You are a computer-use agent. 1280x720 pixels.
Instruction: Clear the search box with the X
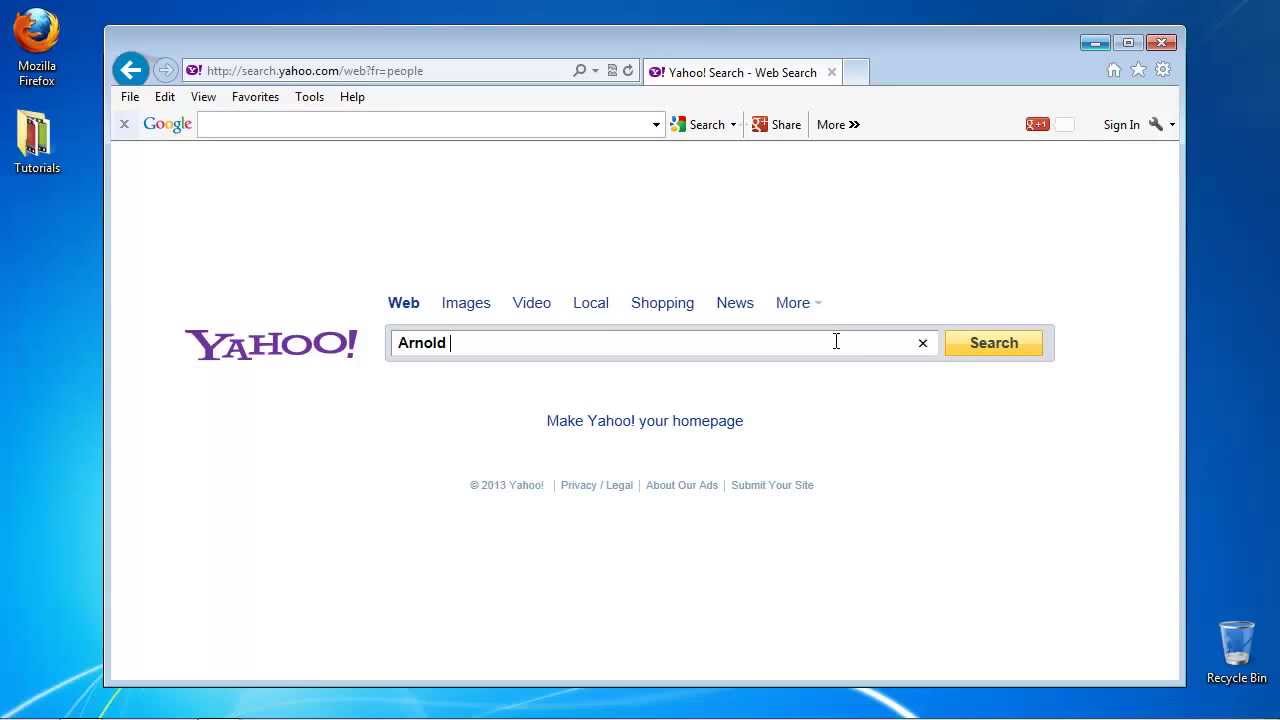click(922, 343)
